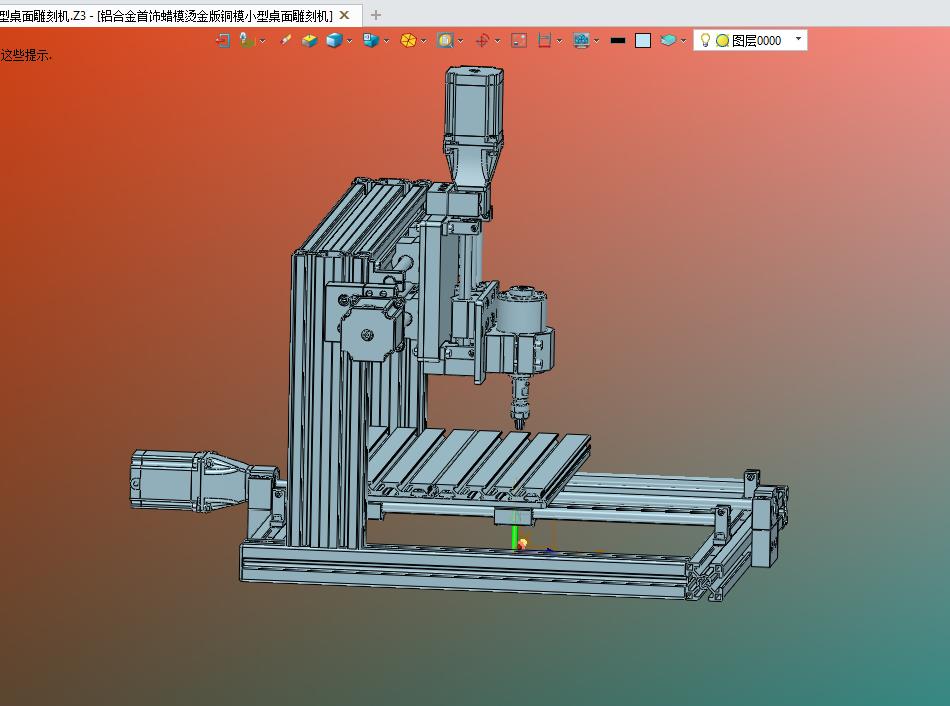Open the red crosshair dropdown arrow

coord(497,41)
